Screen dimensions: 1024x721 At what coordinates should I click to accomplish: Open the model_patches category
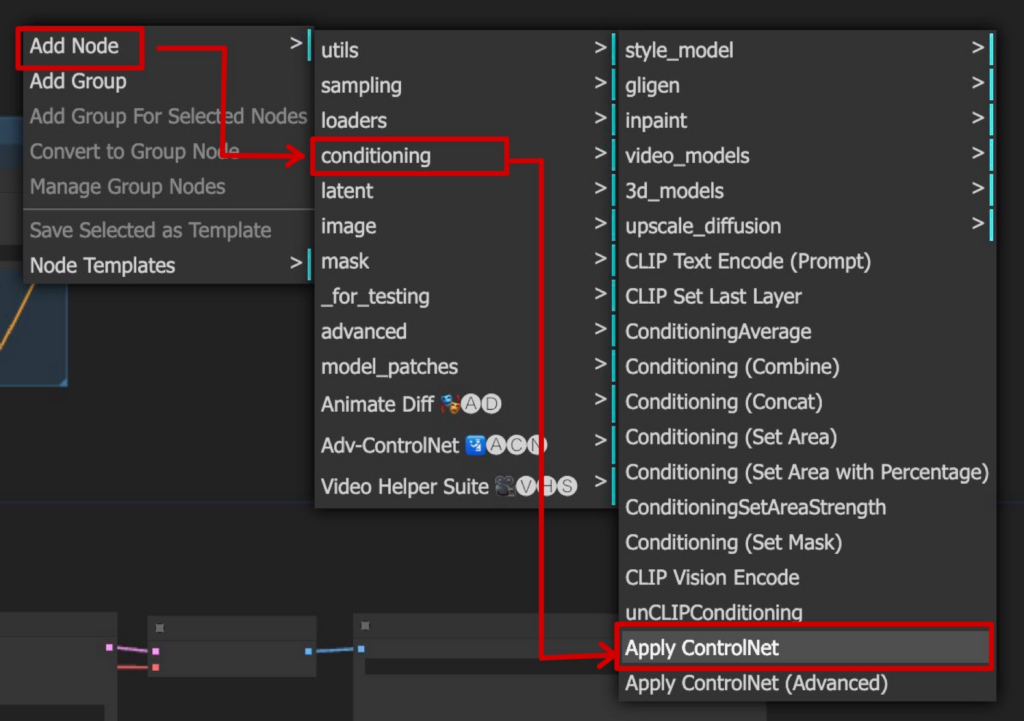[389, 367]
